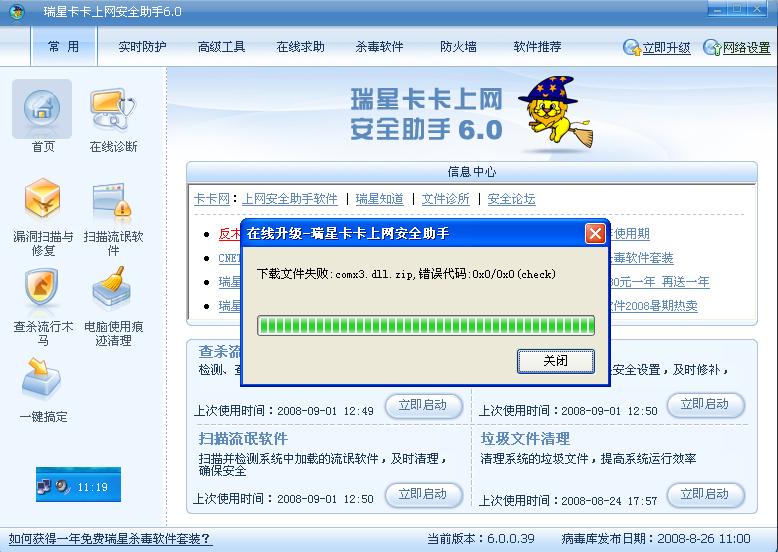
Task: Click the network tray icon
Action: pyautogui.click(x=44, y=487)
